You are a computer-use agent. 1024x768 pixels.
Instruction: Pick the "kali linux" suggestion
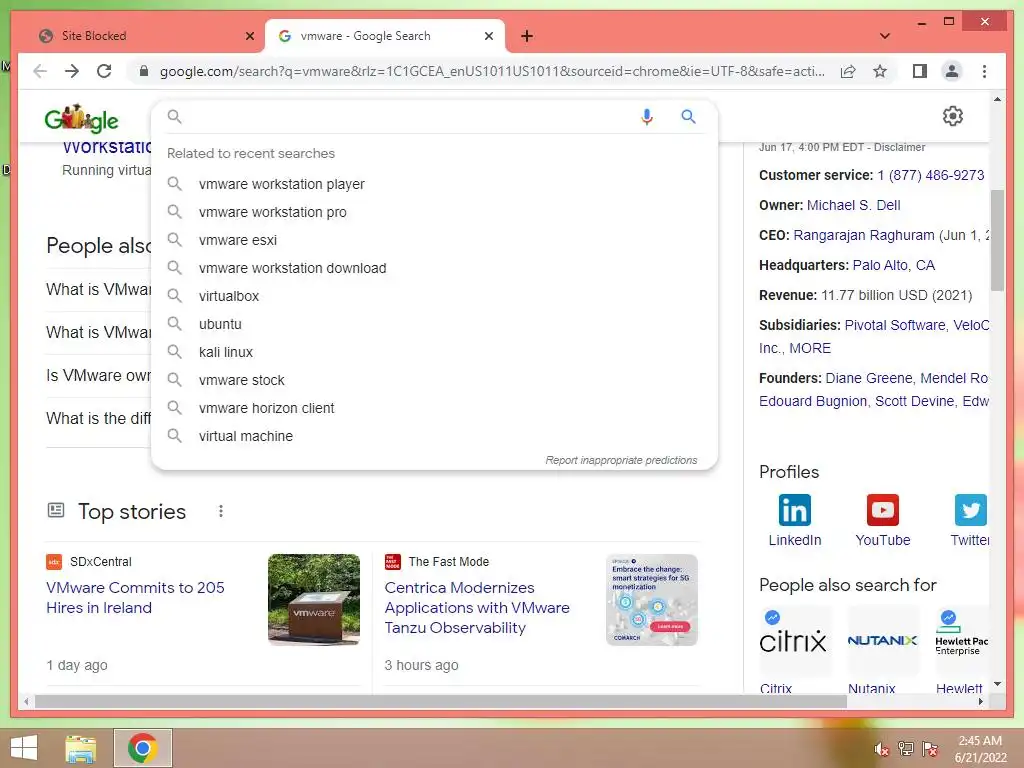[434, 353]
